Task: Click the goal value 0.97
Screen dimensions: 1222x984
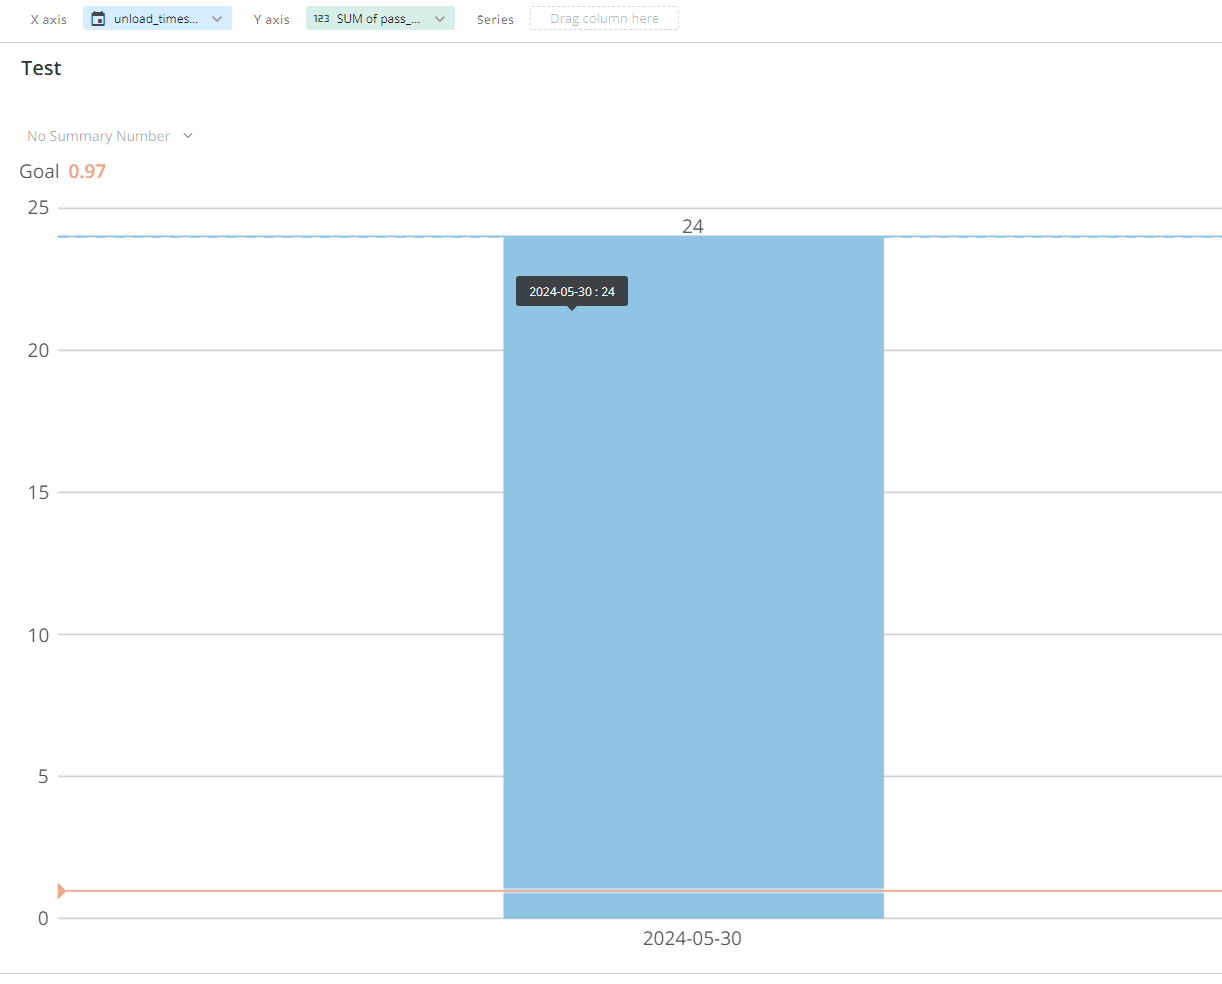Action: pyautogui.click(x=87, y=171)
